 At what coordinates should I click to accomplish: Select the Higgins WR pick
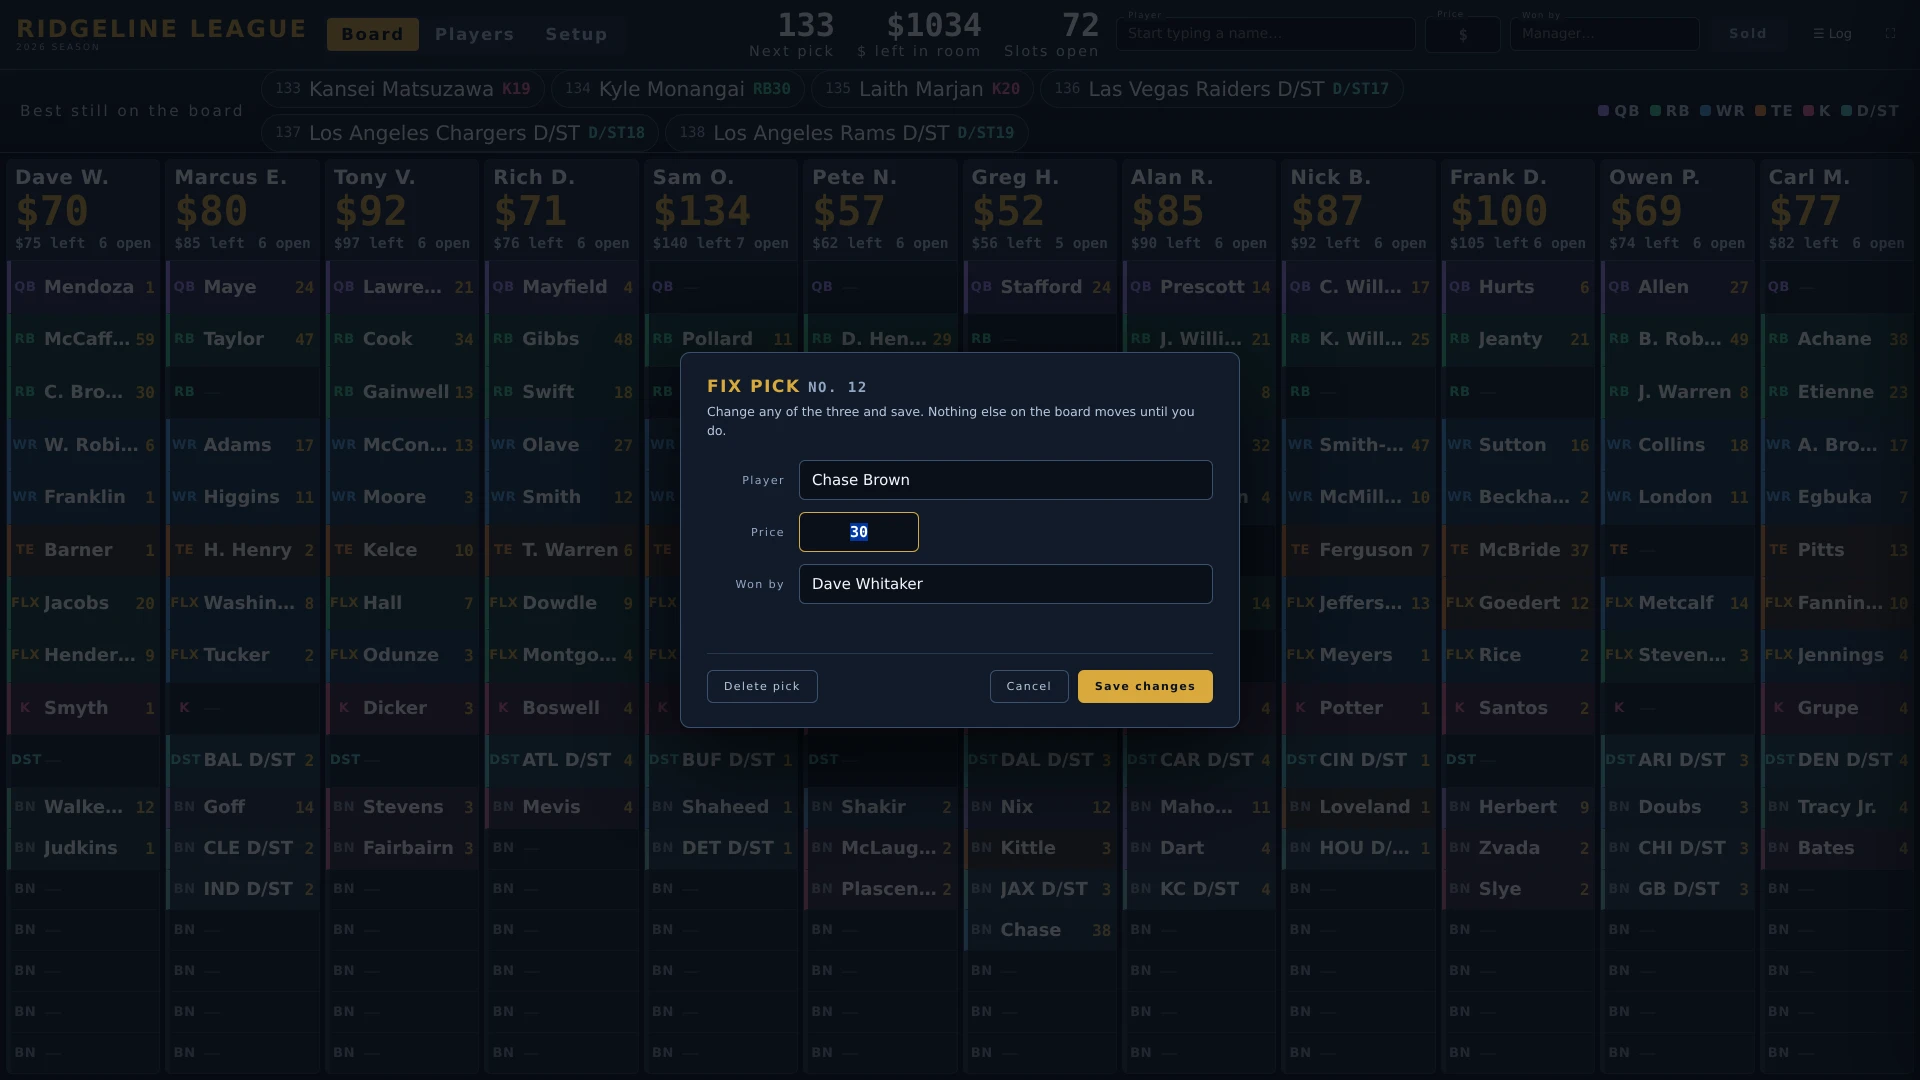[x=243, y=497]
